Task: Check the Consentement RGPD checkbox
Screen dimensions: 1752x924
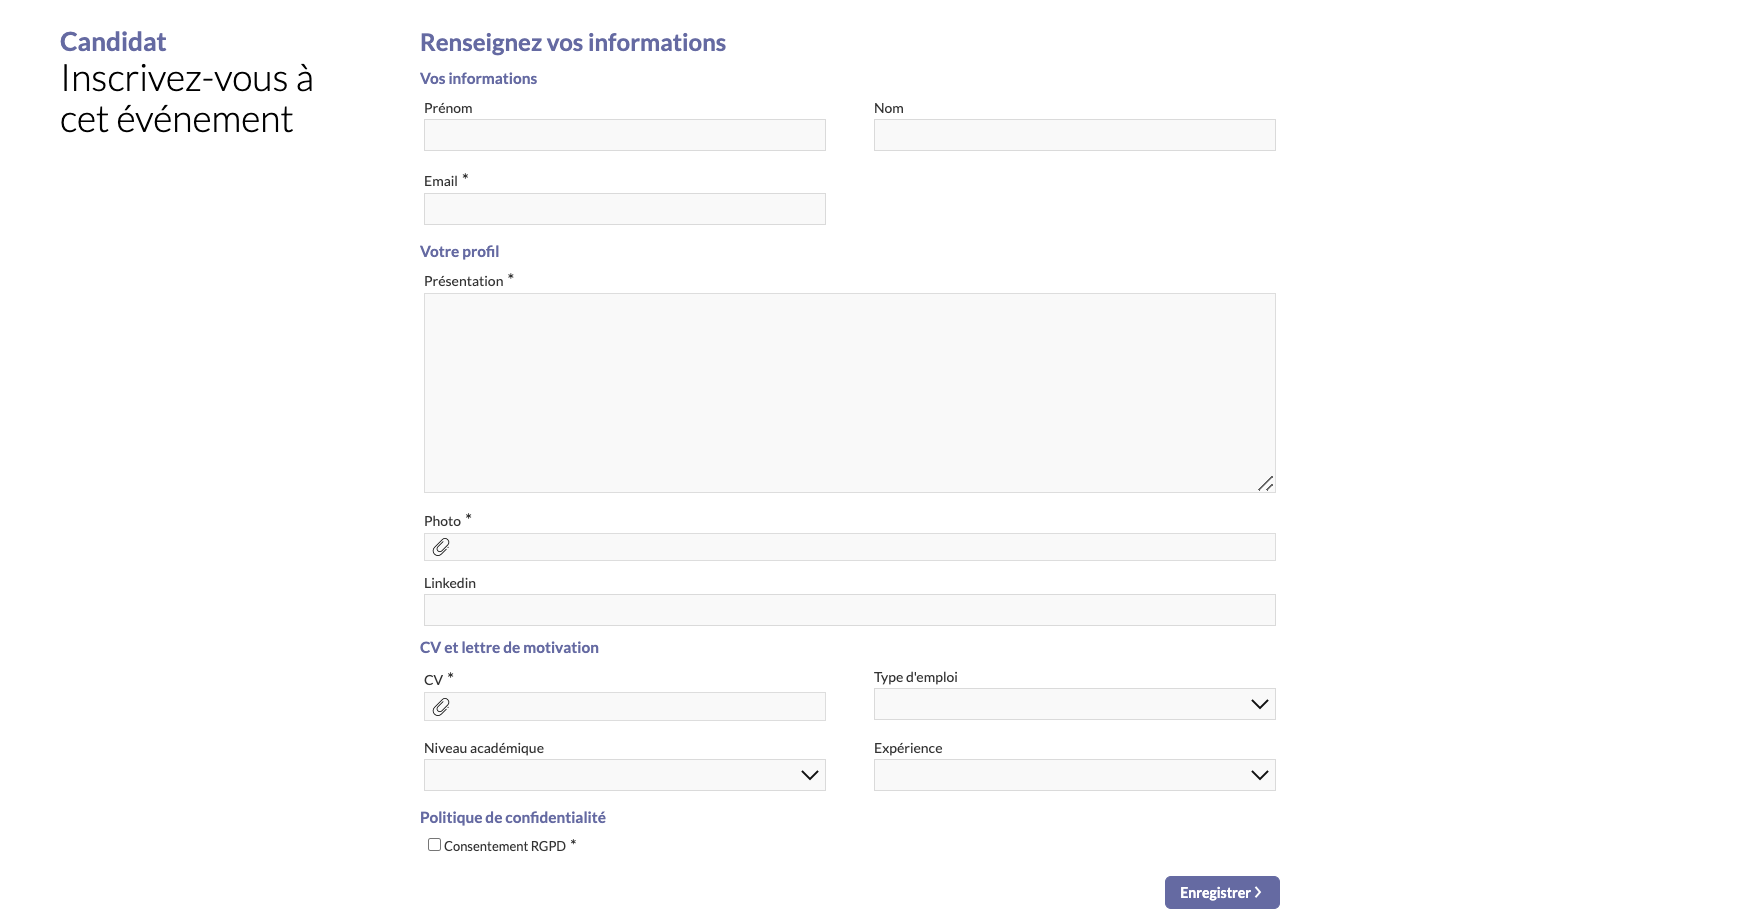Action: coord(434,845)
